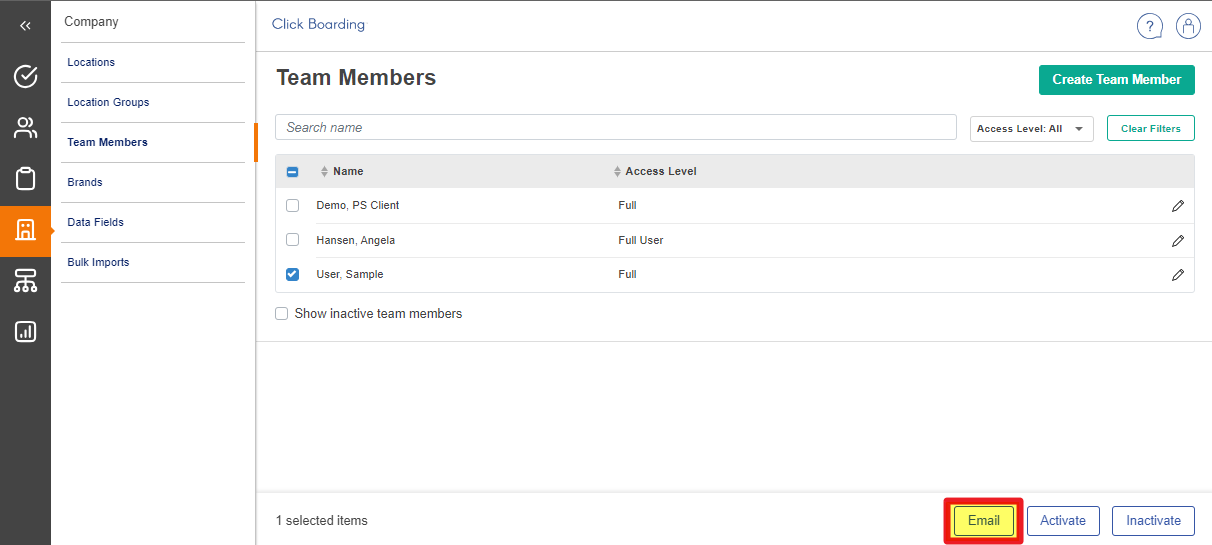Sort the table by Access Level column
This screenshot has width=1212, height=545.
[660, 172]
